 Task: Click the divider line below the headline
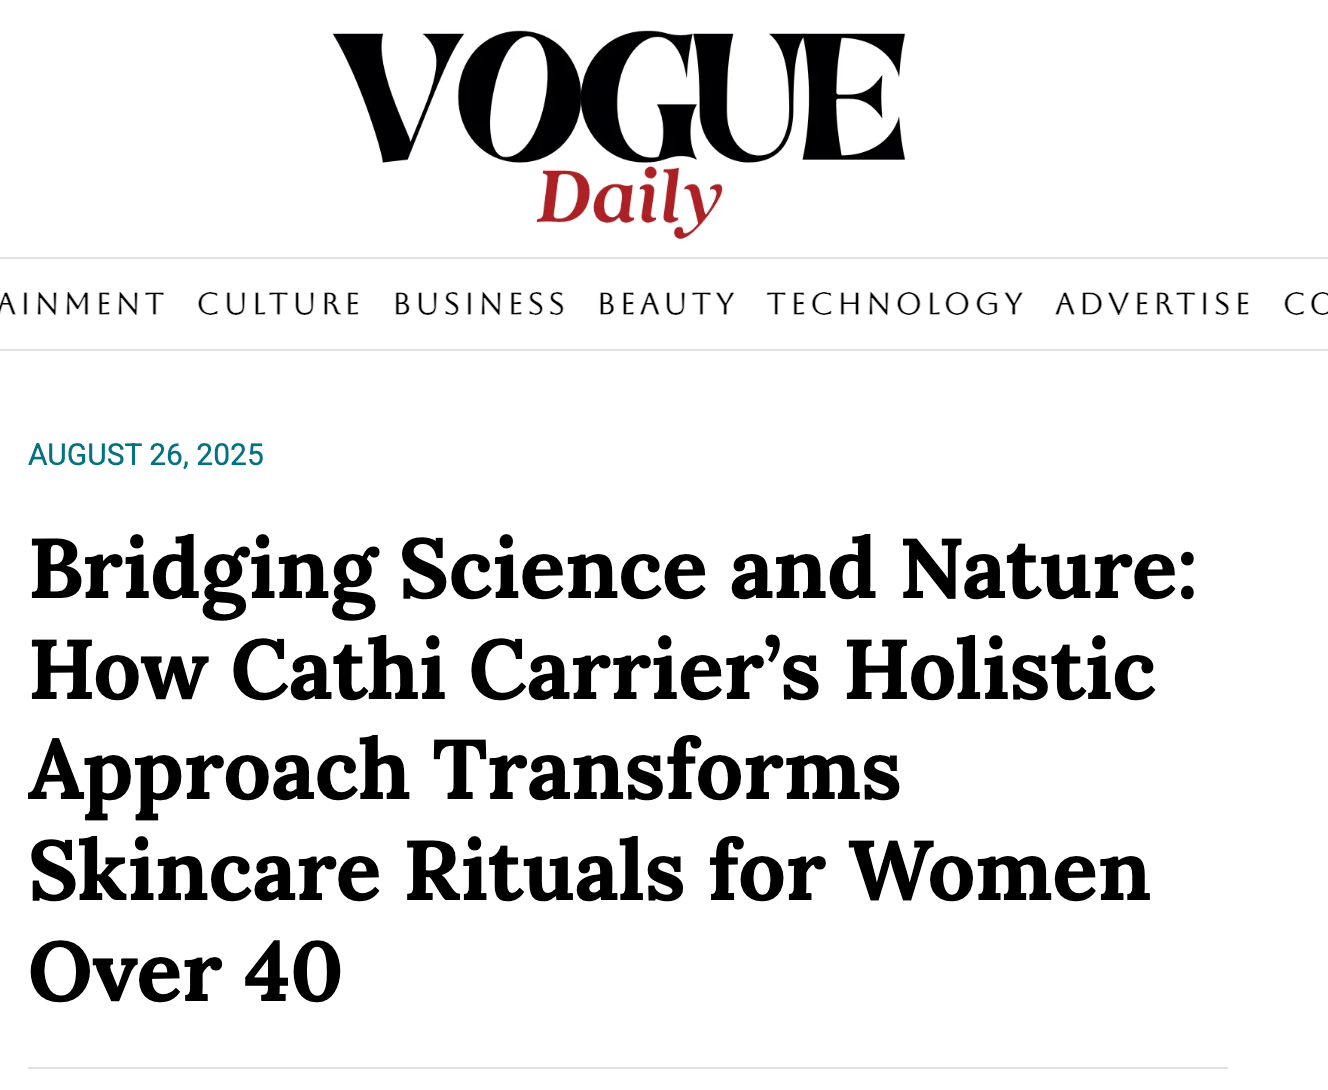point(628,1068)
